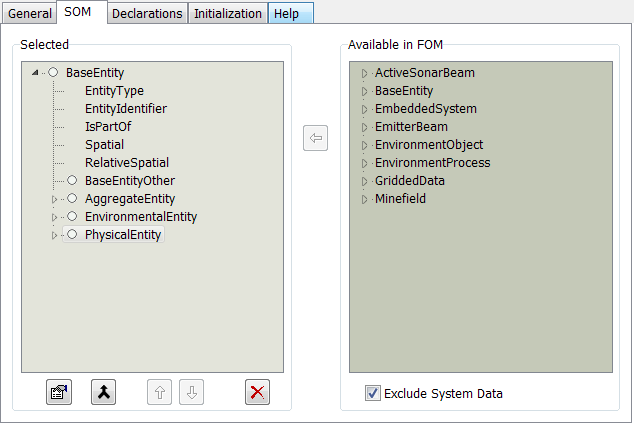The height and width of the screenshot is (424, 634).
Task: Click the circle icon beside BaseEntityOther
Action: click(x=72, y=181)
